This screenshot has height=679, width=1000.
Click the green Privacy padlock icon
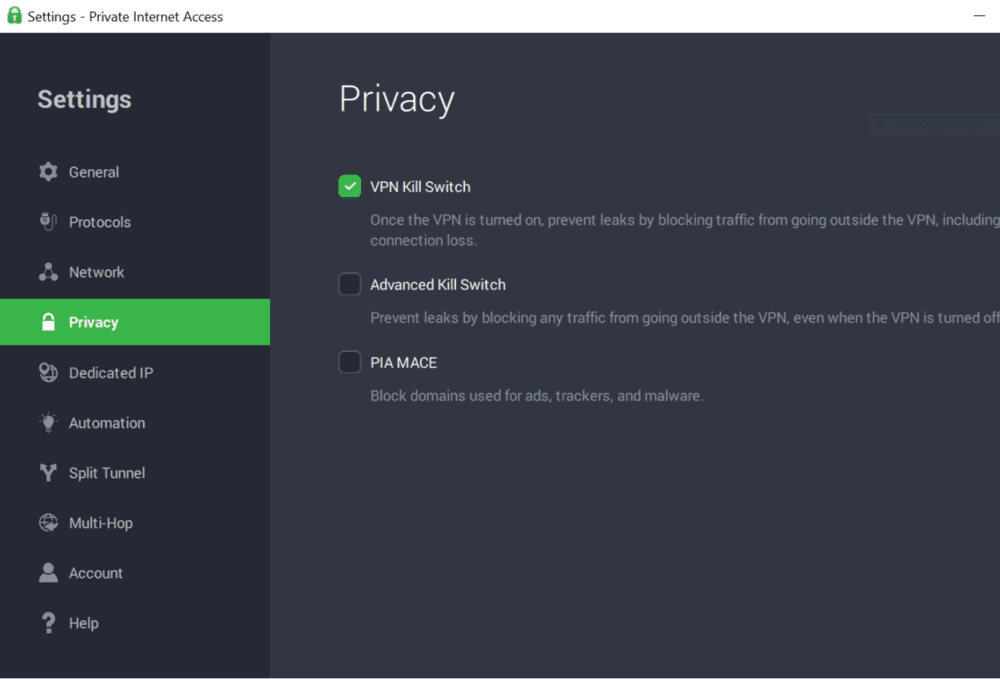(x=48, y=321)
